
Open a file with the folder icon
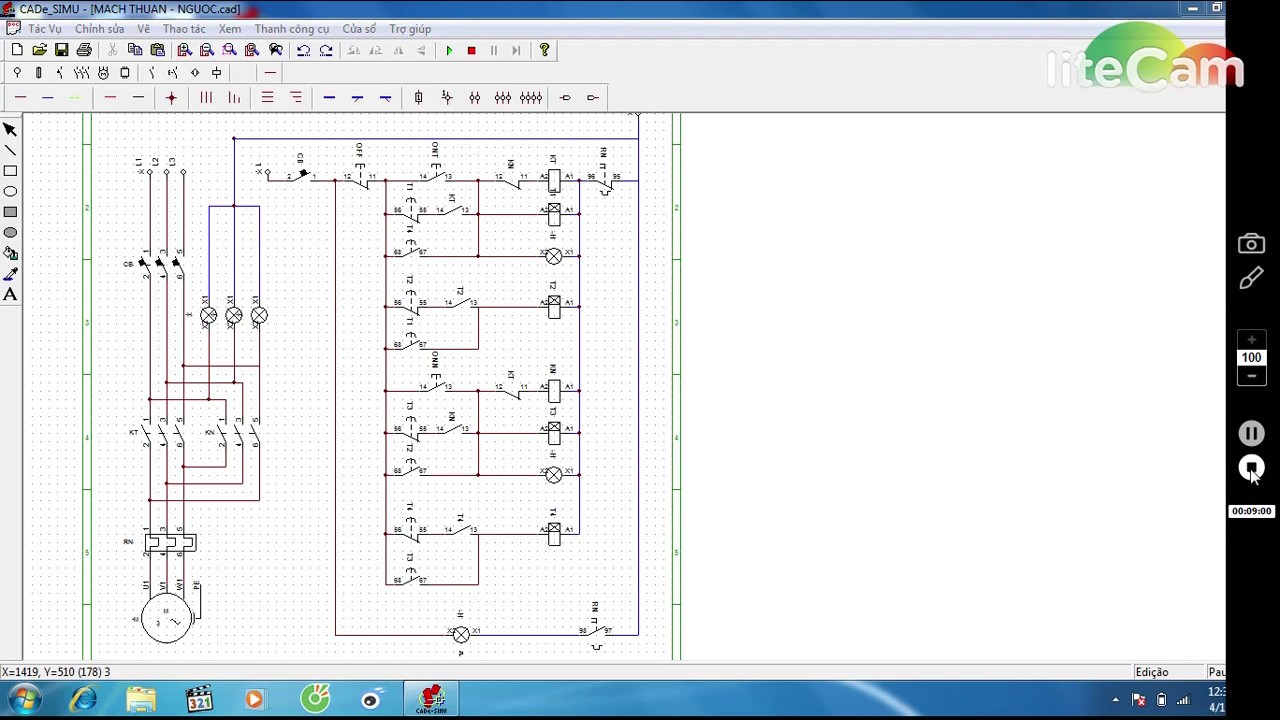pyautogui.click(x=39, y=50)
